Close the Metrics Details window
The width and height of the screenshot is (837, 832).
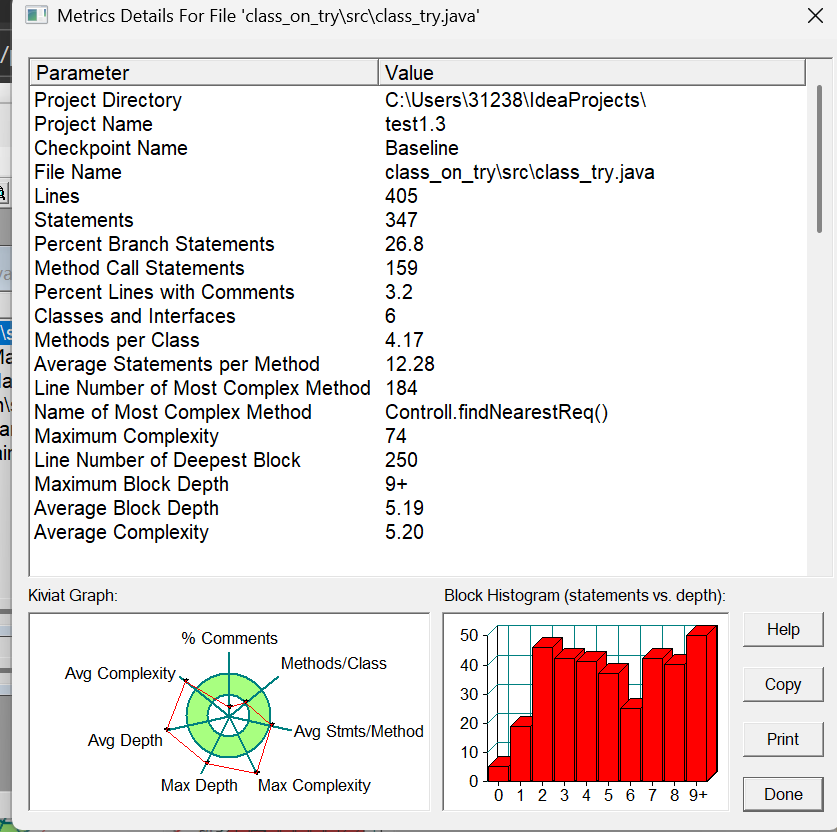(x=815, y=16)
